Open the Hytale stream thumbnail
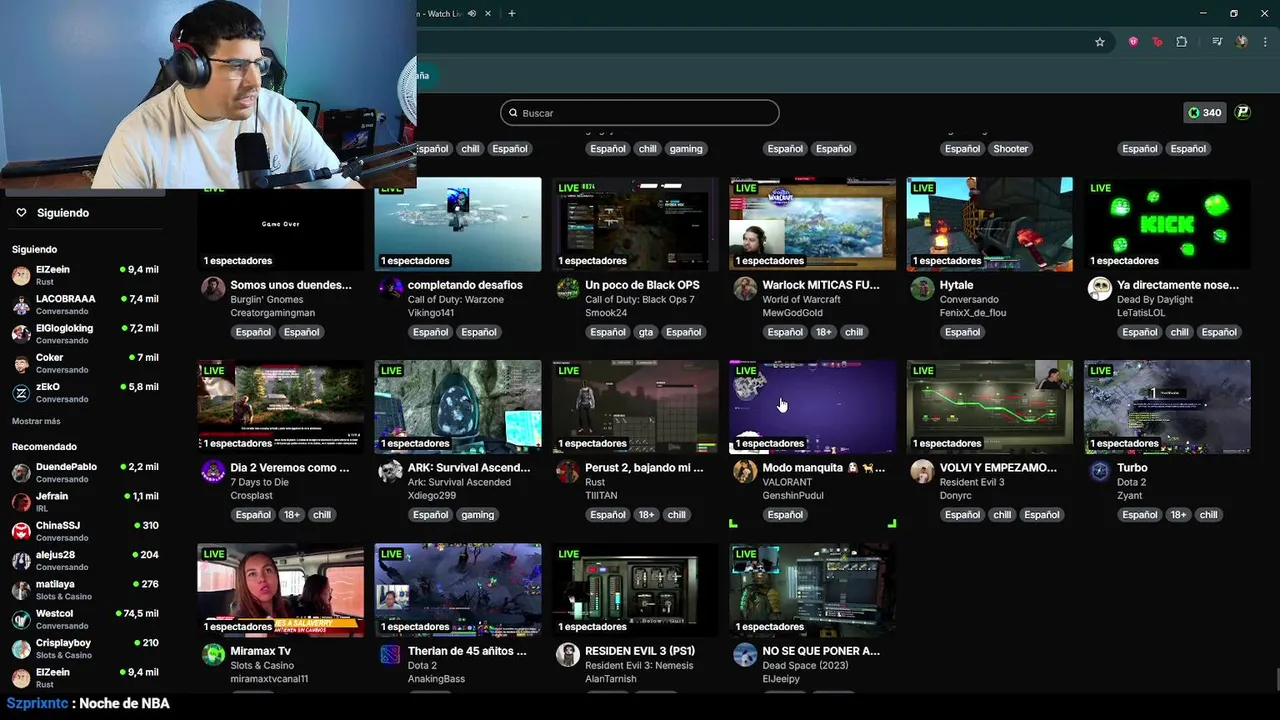The width and height of the screenshot is (1280, 720). [989, 225]
